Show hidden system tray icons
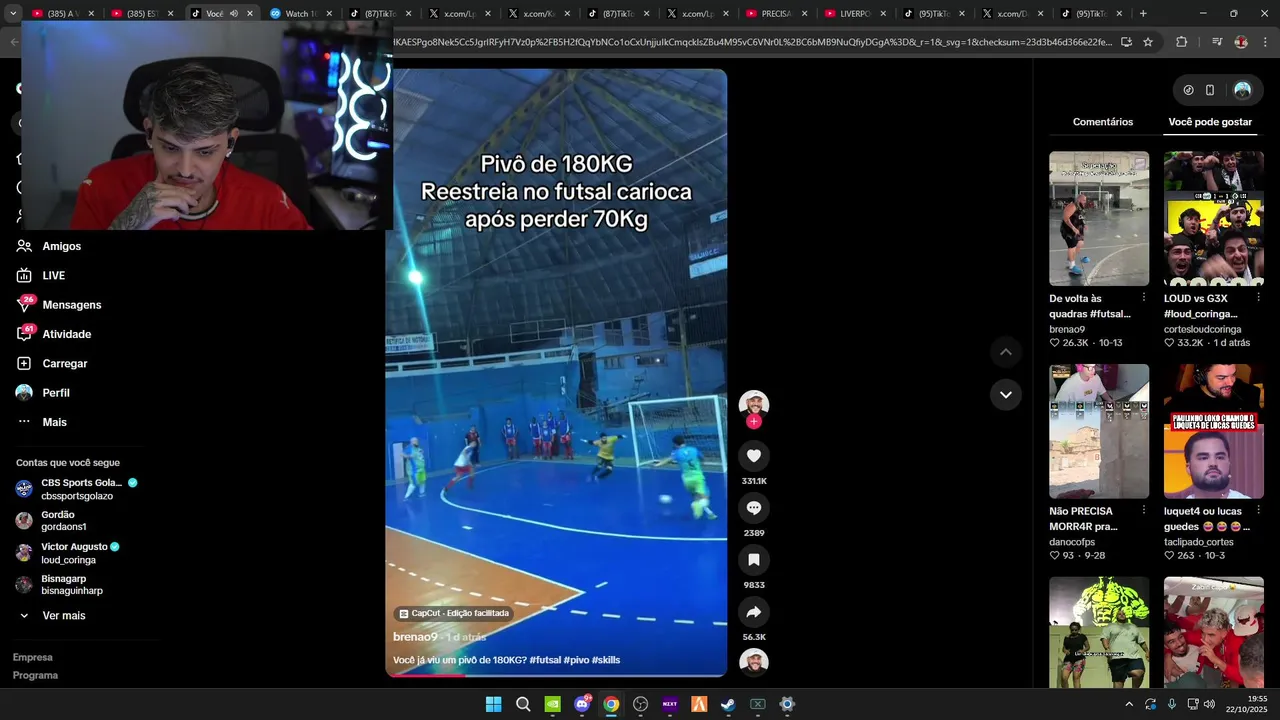This screenshot has width=1280, height=720. tap(1129, 704)
